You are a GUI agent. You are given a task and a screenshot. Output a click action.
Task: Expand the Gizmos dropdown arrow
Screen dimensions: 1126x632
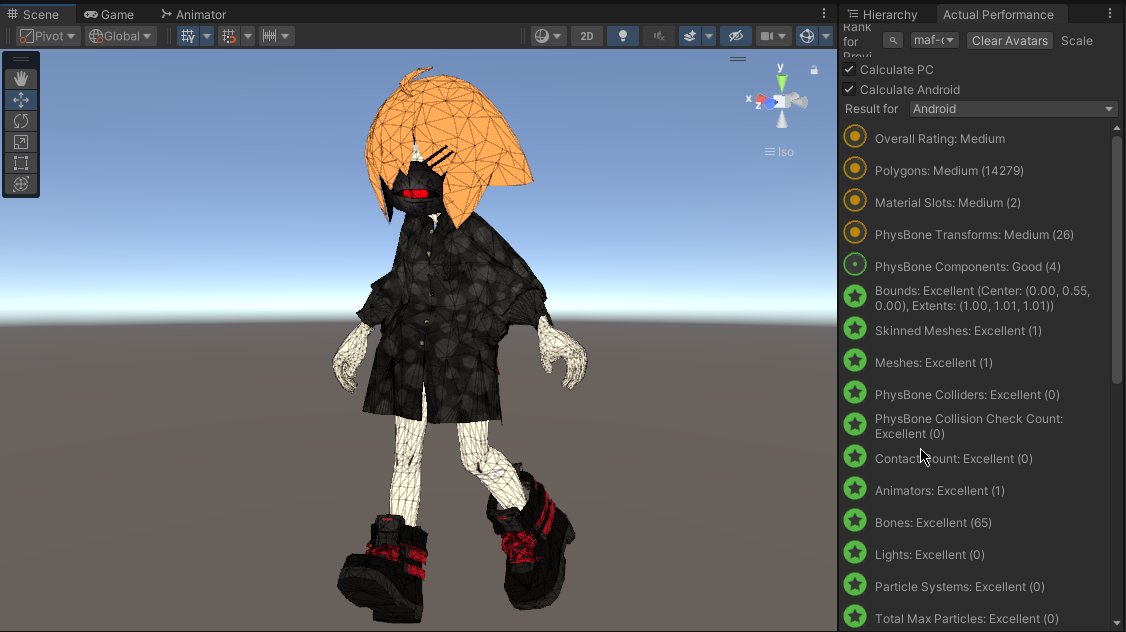[x=826, y=36]
